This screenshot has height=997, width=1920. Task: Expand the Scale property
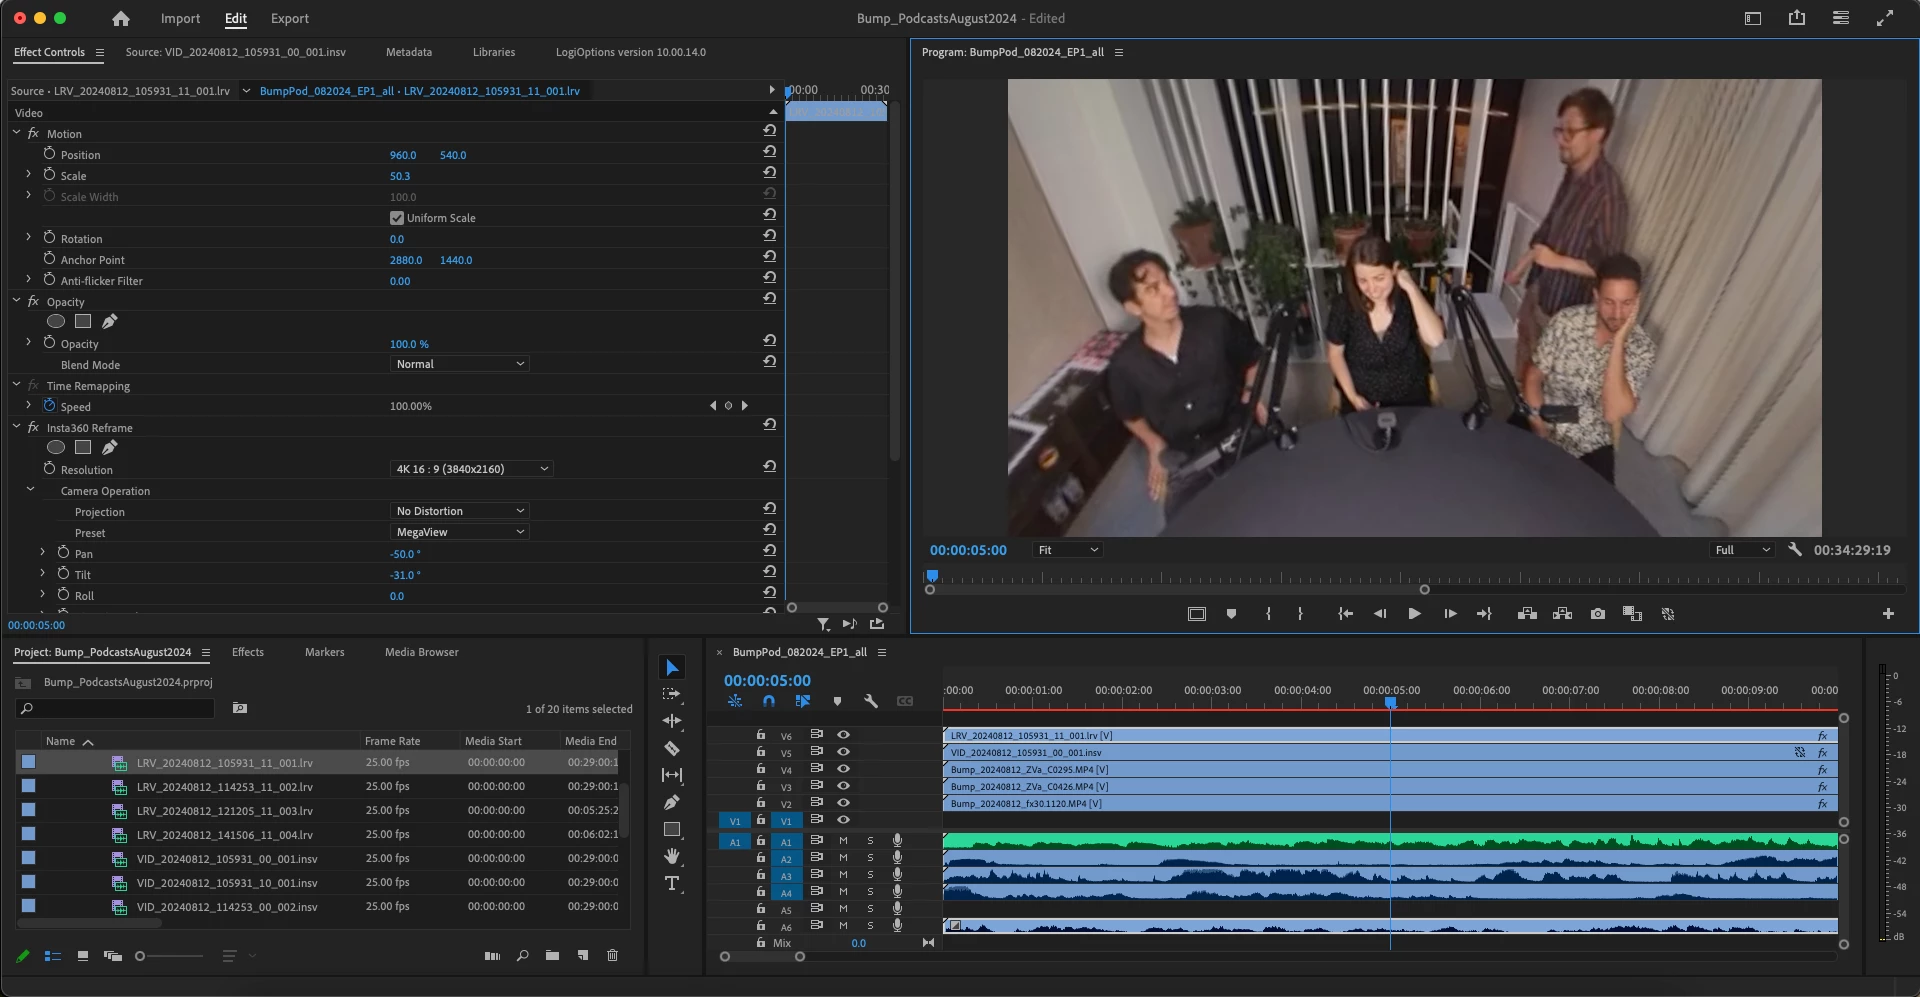click(x=28, y=174)
